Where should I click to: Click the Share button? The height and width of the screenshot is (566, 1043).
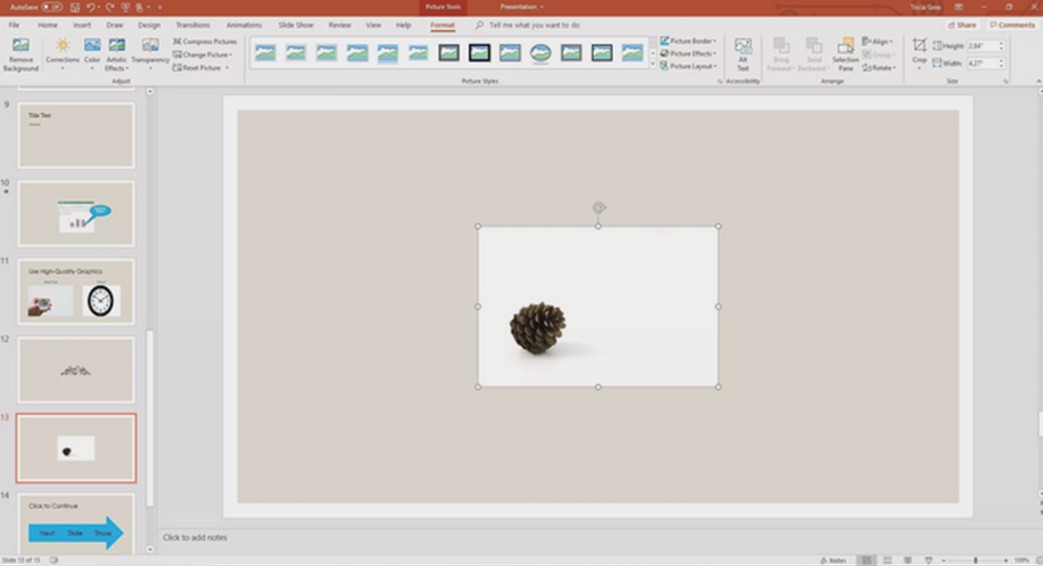pyautogui.click(x=963, y=24)
